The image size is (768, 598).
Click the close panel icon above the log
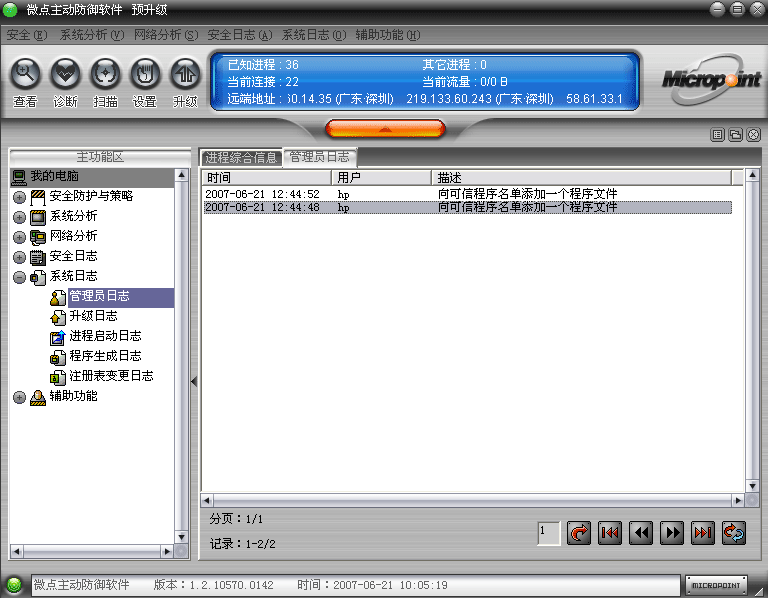[753, 135]
